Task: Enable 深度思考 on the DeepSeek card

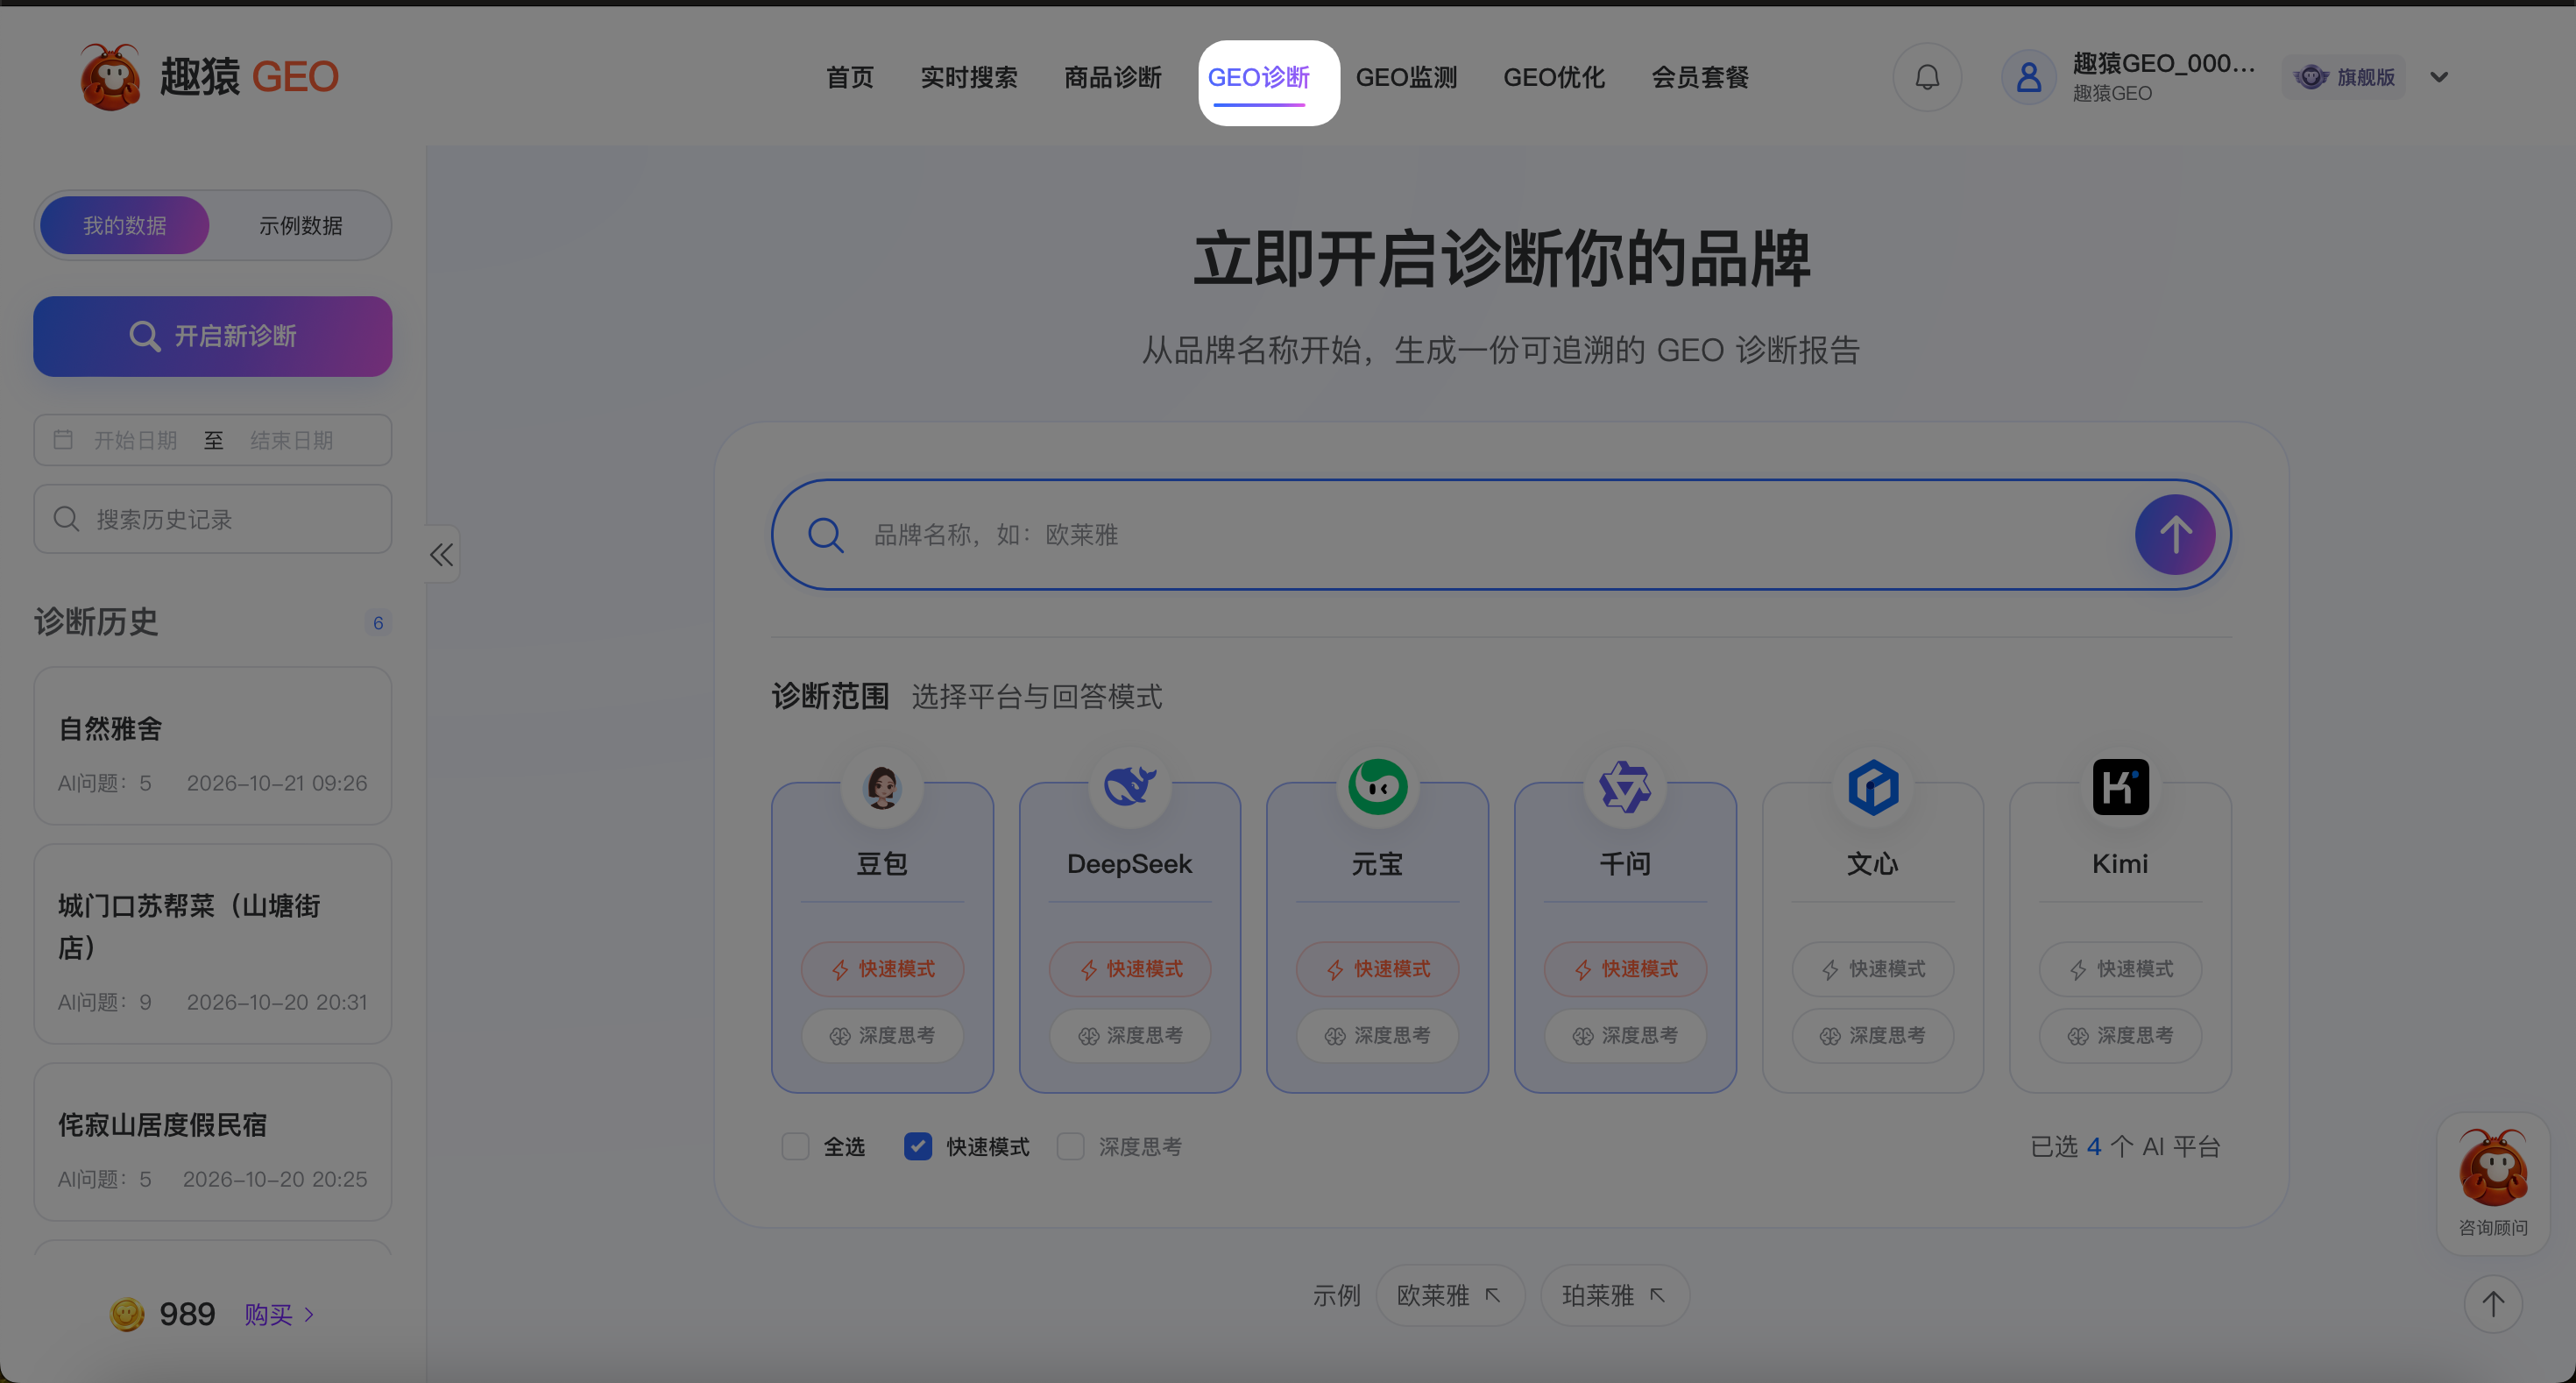Action: (1130, 1035)
